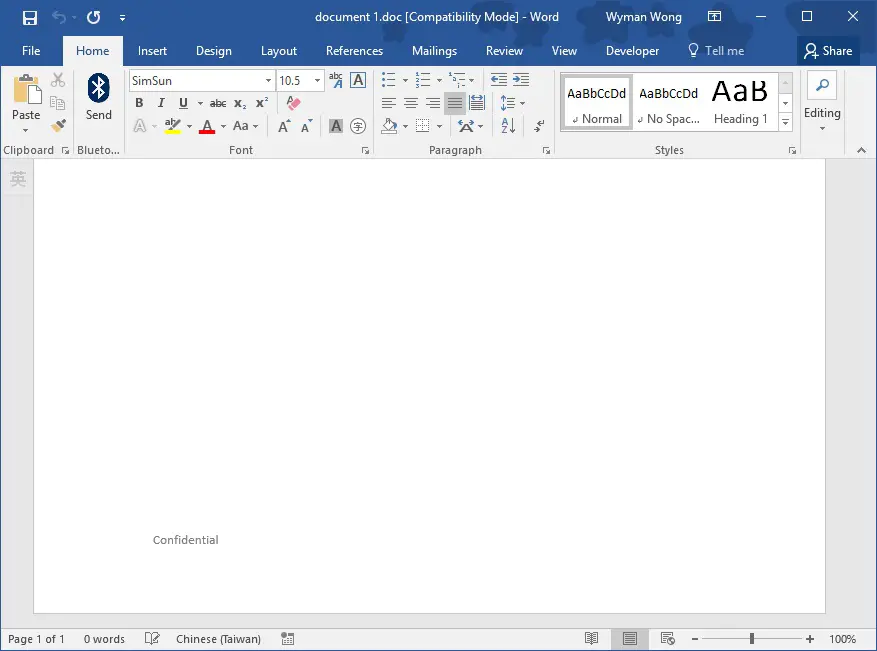Show paragraph marks icon
877x651 pixels.
click(539, 126)
